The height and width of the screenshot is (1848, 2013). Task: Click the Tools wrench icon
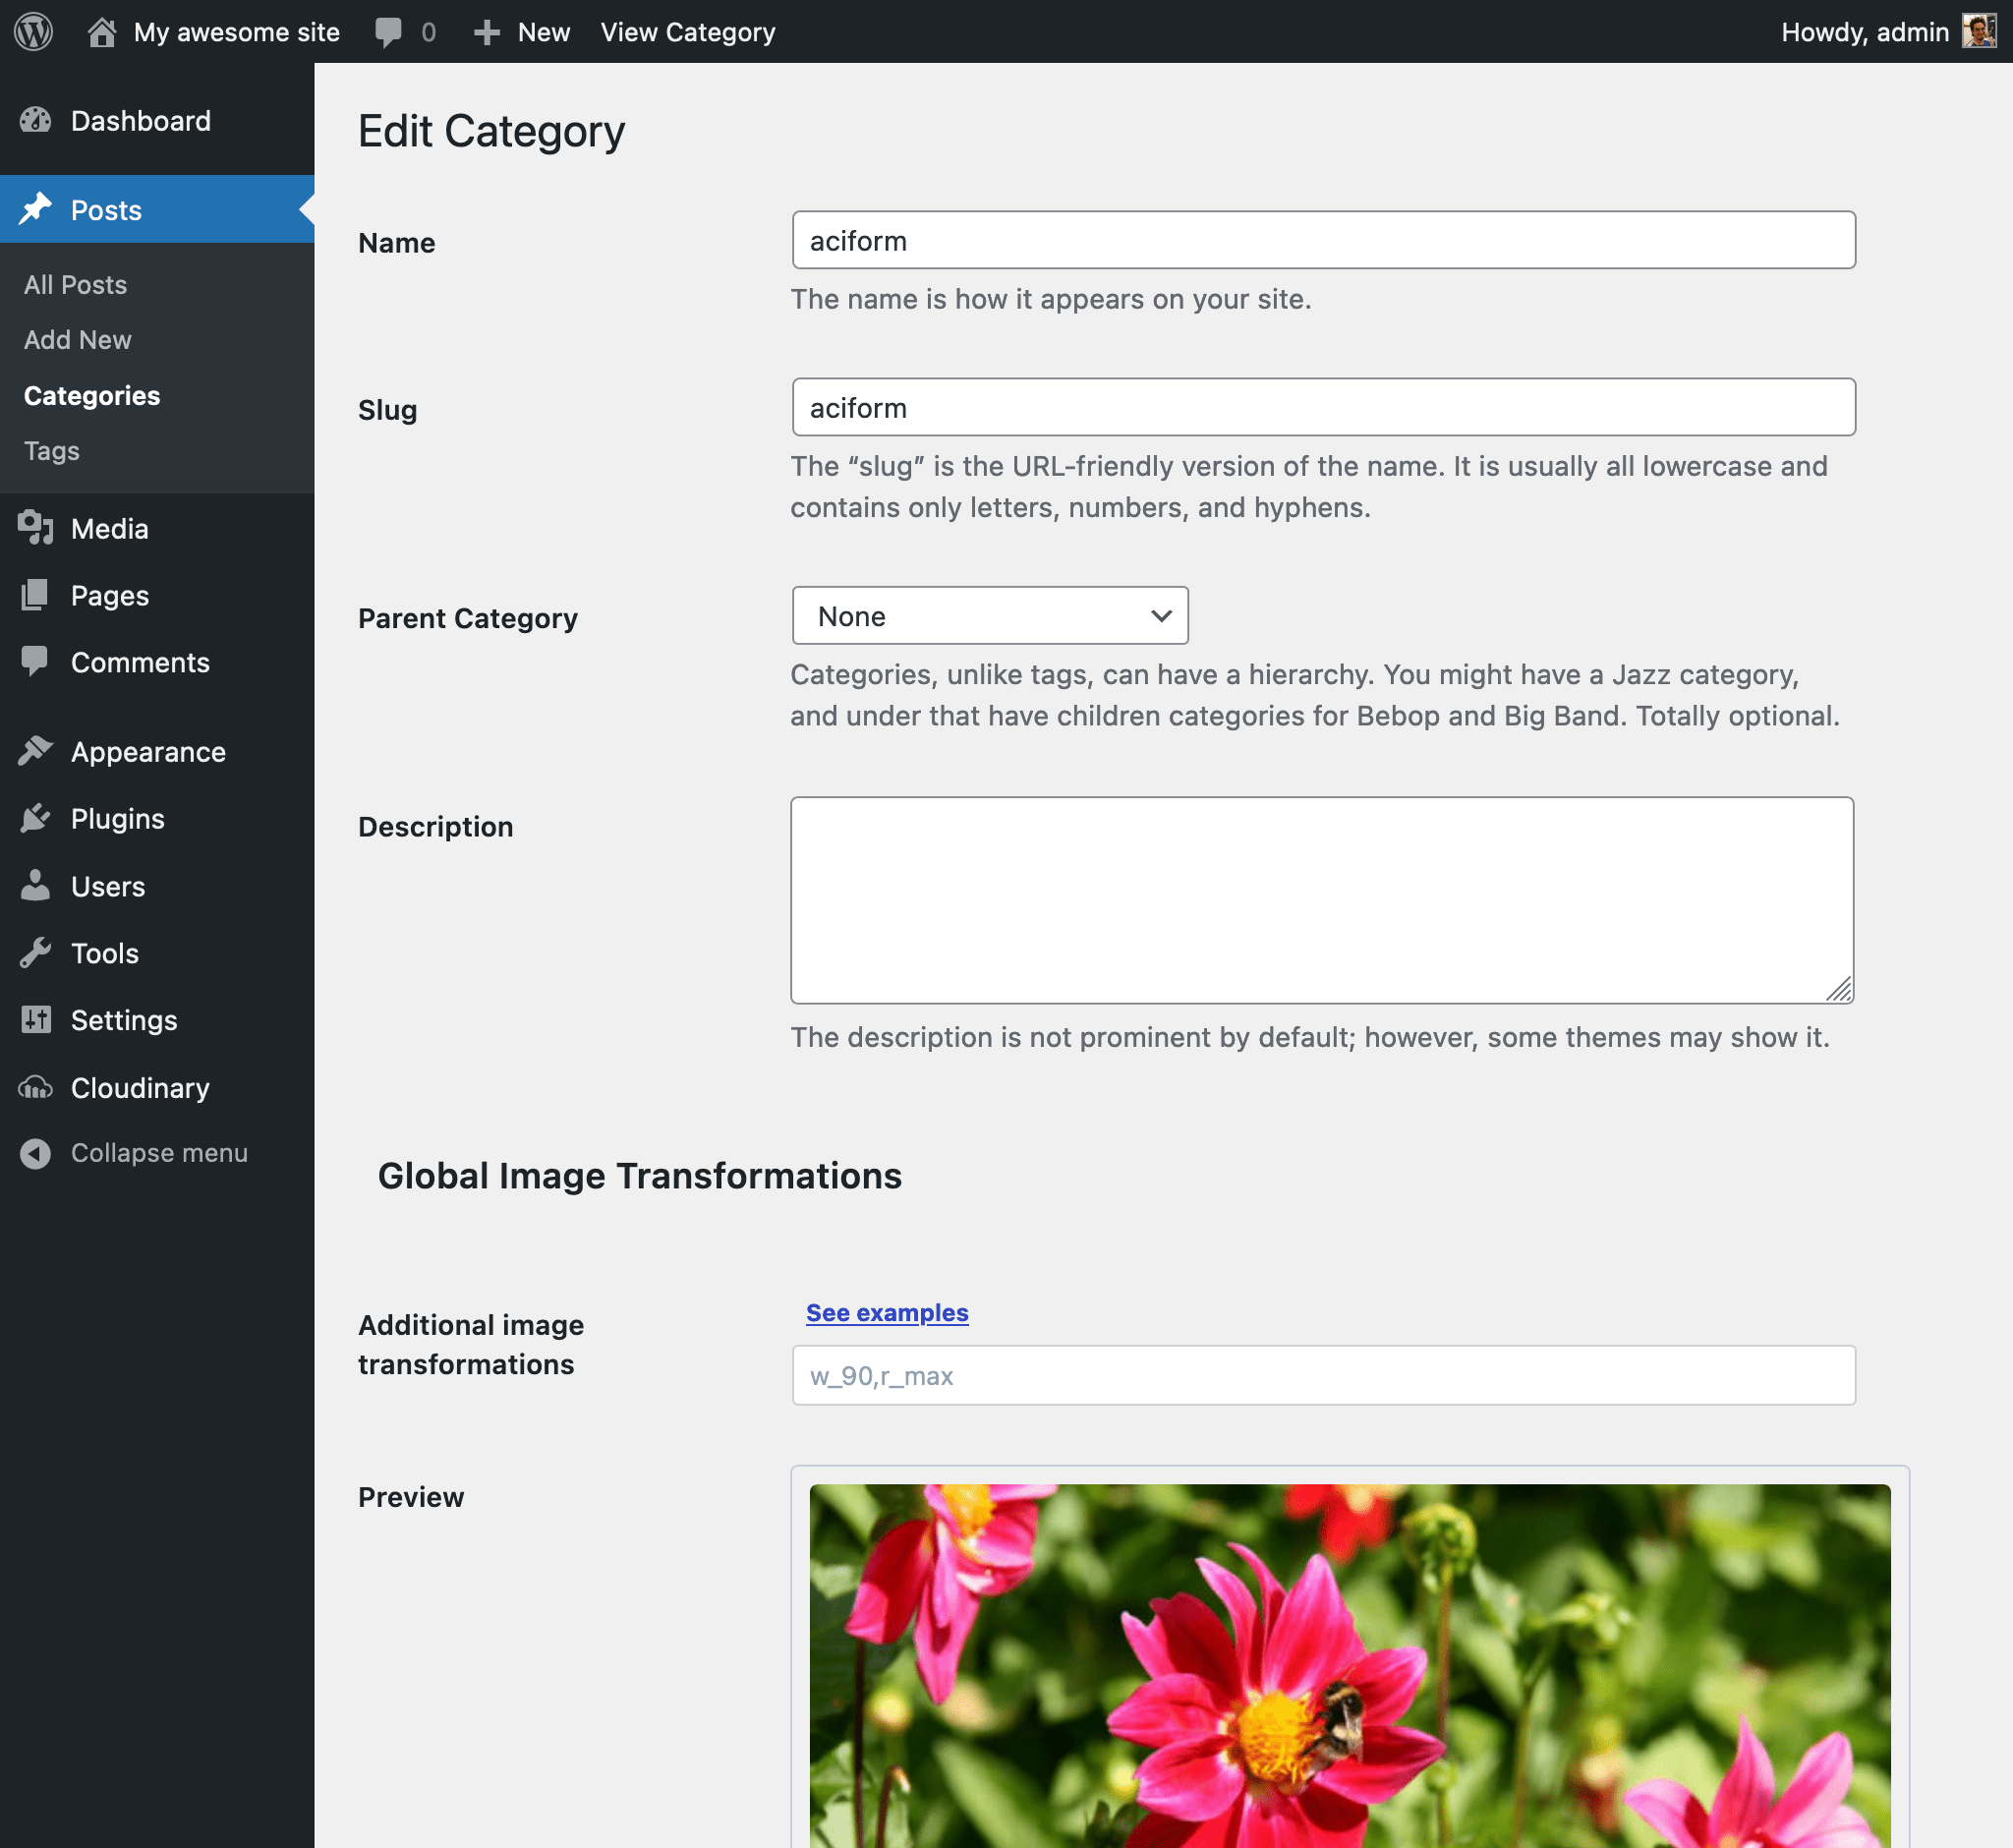click(36, 953)
